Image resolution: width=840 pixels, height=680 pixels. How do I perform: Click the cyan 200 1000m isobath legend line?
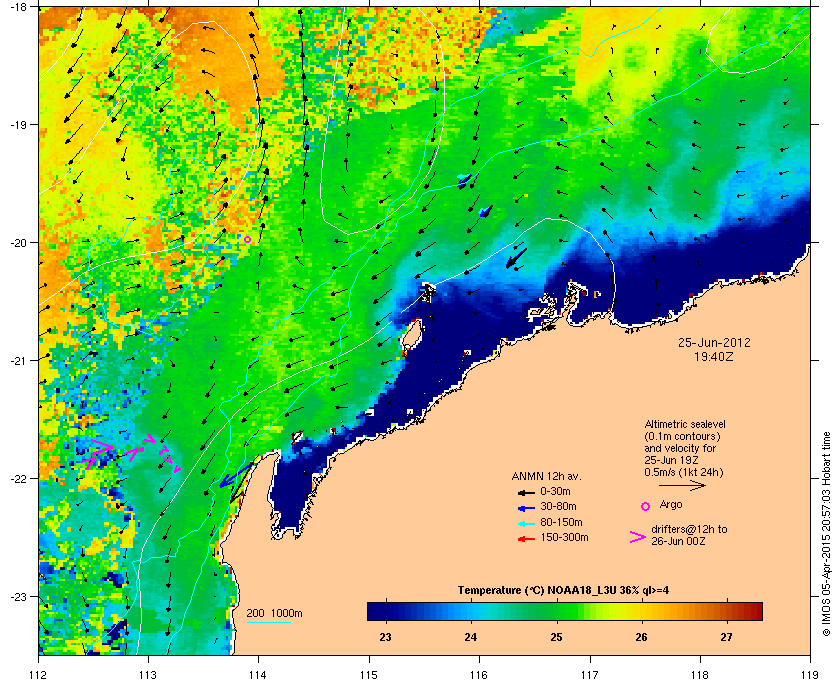tap(268, 623)
